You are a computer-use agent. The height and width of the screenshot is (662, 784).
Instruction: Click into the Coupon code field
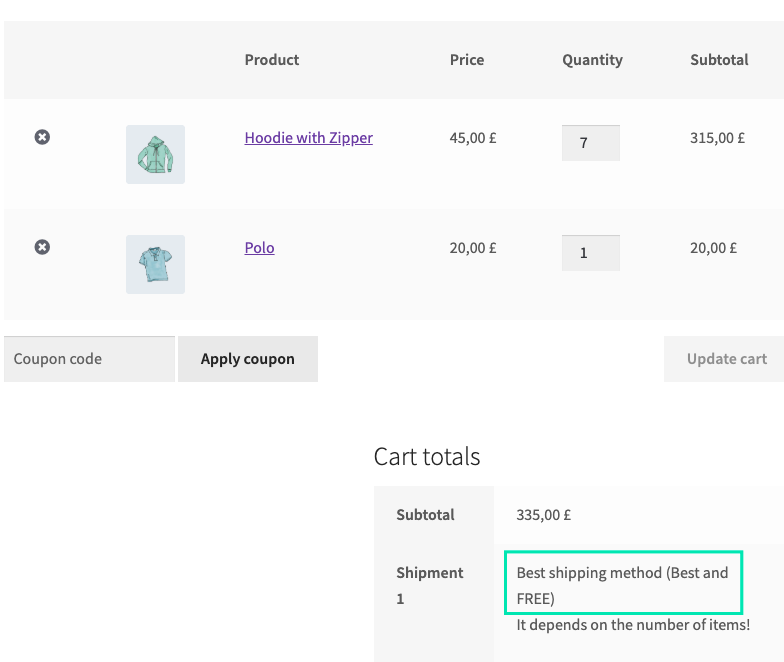[89, 359]
